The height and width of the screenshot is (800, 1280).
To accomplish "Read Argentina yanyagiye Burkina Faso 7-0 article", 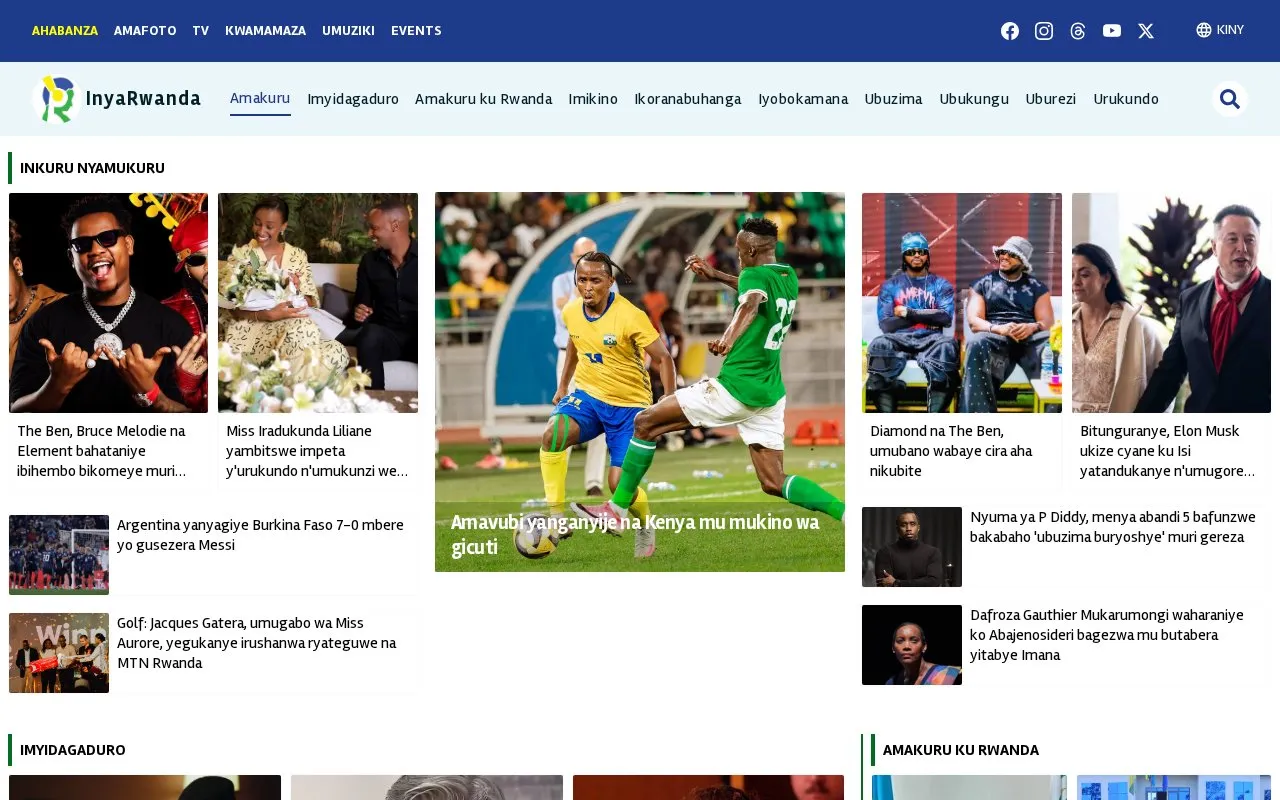I will click(261, 535).
